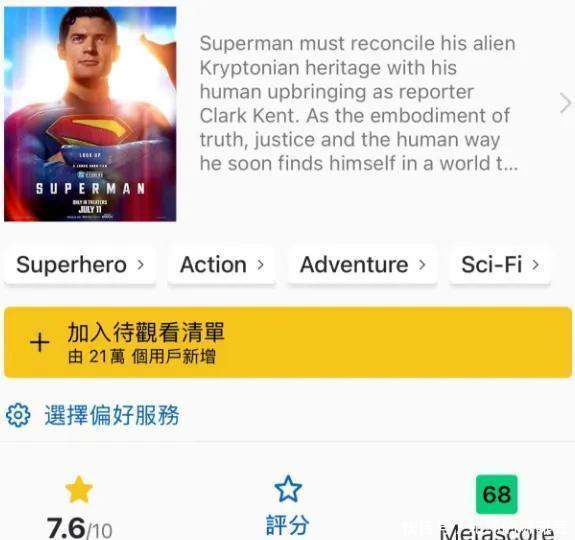The width and height of the screenshot is (575, 540).
Task: Open the Action genre chip
Action: pos(221,265)
